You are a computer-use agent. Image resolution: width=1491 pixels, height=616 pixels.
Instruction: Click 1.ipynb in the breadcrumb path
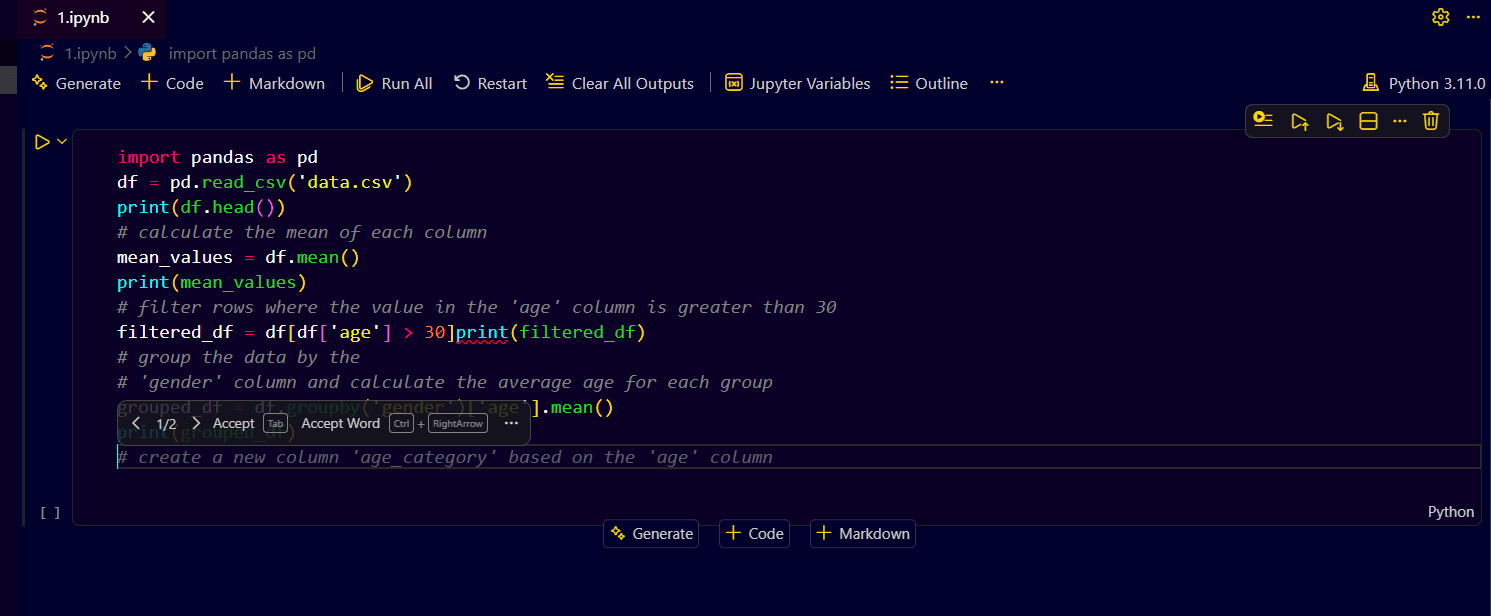click(90, 53)
